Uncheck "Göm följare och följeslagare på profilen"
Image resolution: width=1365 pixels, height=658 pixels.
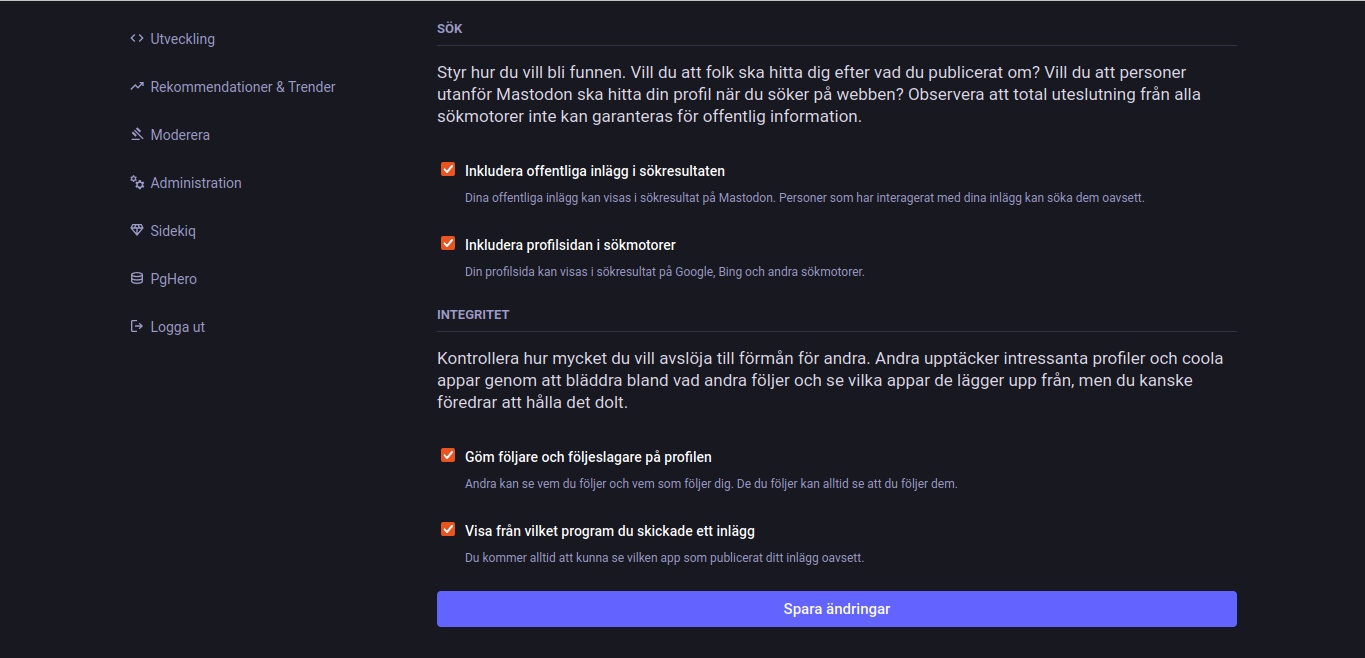tap(447, 454)
